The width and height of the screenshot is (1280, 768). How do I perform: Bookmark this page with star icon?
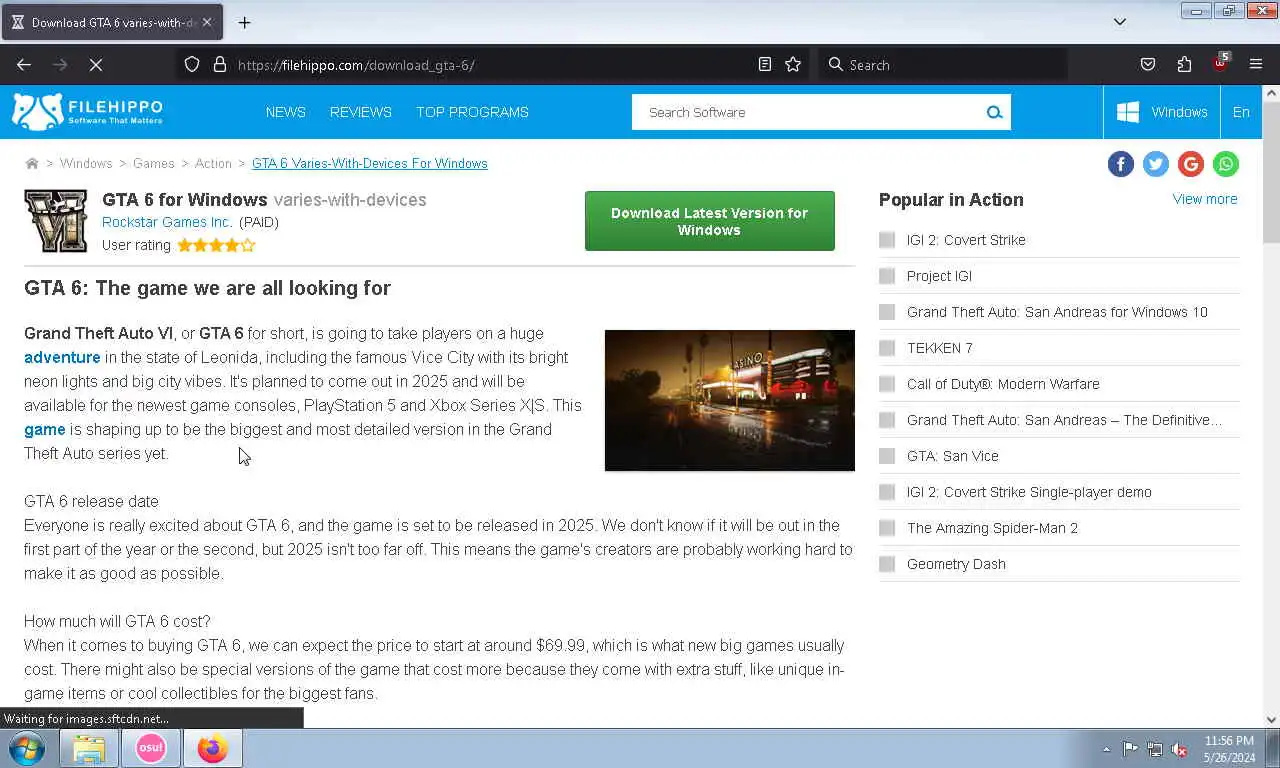(x=793, y=65)
